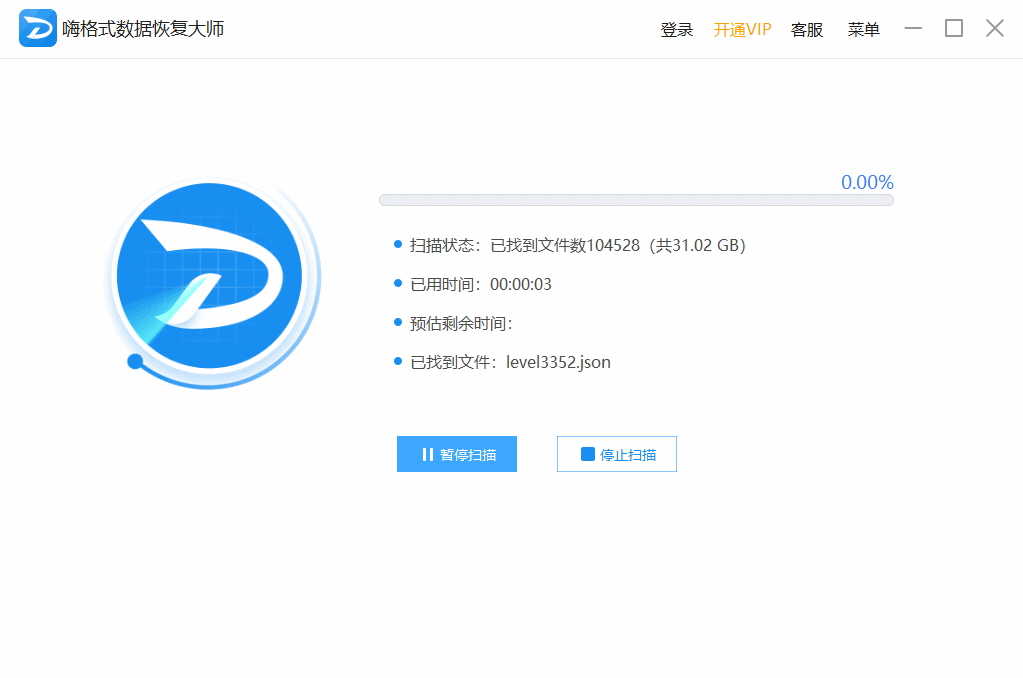Close the application window
Screen dimensions: 1023x678
pyautogui.click(x=995, y=28)
